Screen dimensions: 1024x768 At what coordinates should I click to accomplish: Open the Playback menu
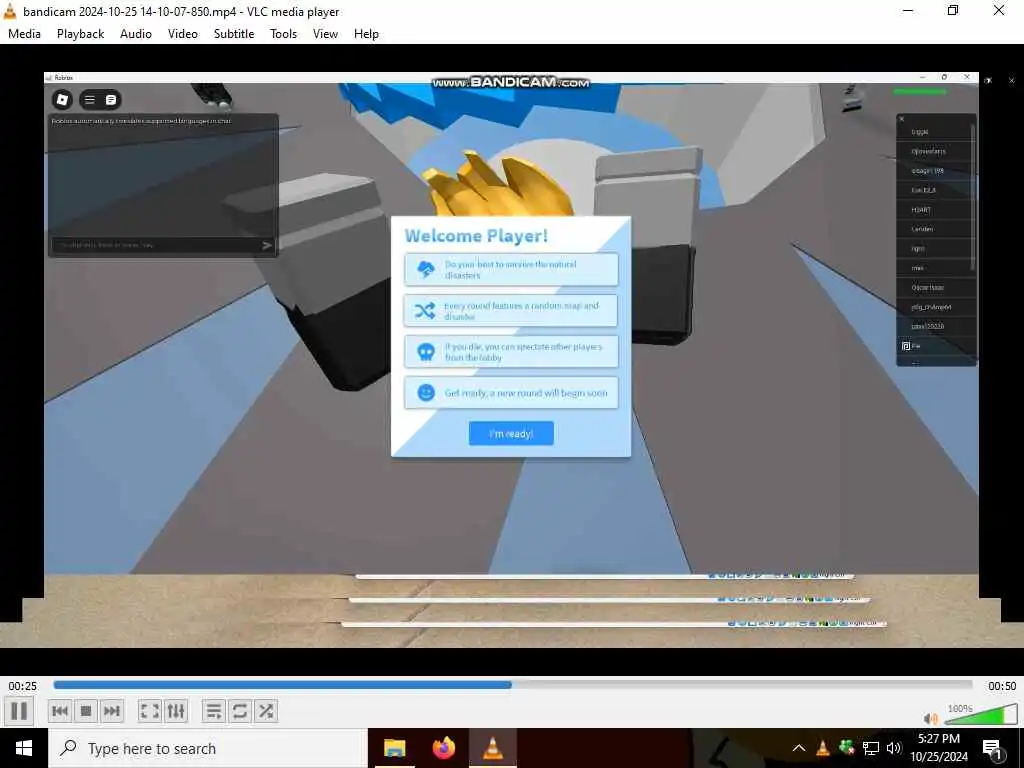pos(80,34)
